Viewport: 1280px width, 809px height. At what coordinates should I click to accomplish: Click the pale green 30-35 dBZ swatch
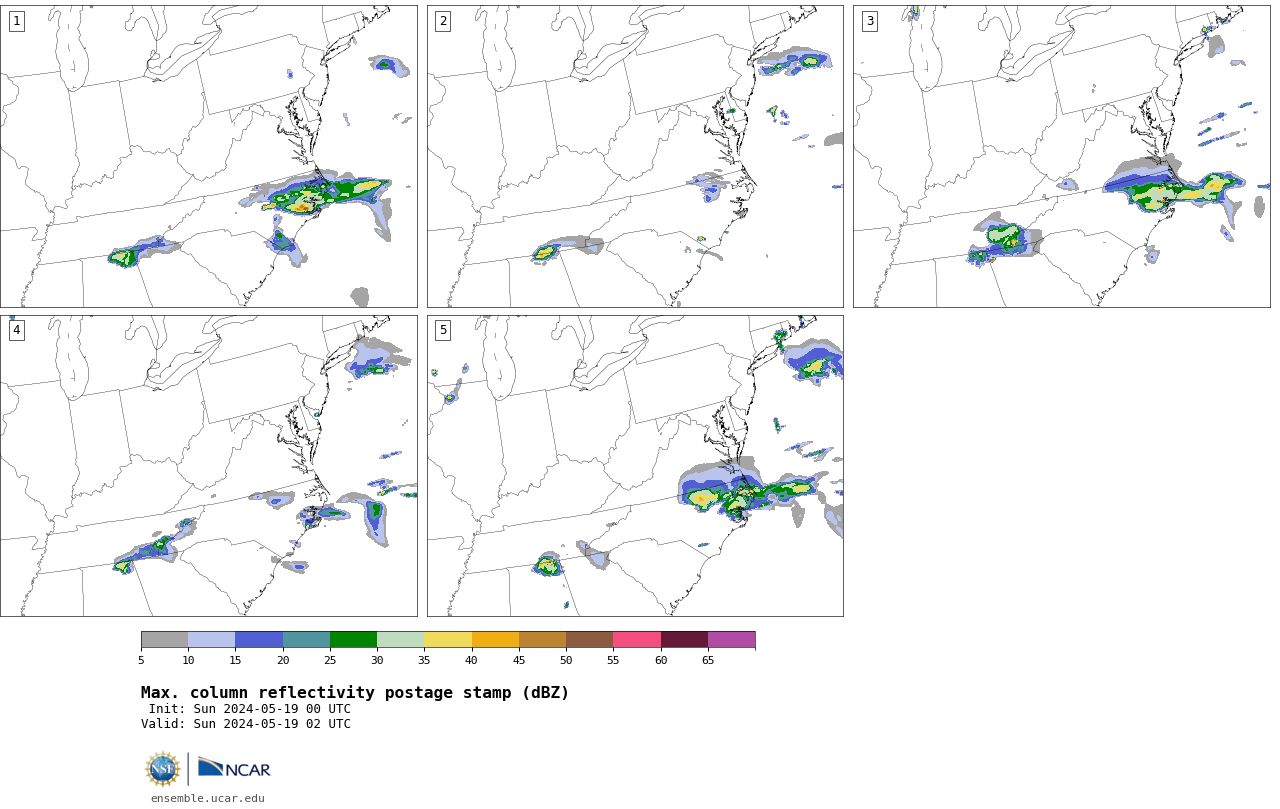coord(400,640)
